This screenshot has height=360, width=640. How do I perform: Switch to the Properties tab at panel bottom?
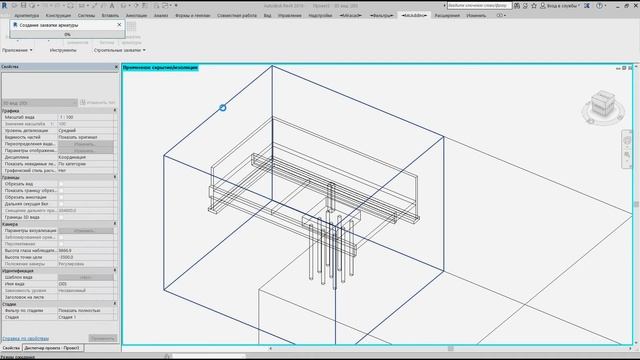tap(11, 348)
